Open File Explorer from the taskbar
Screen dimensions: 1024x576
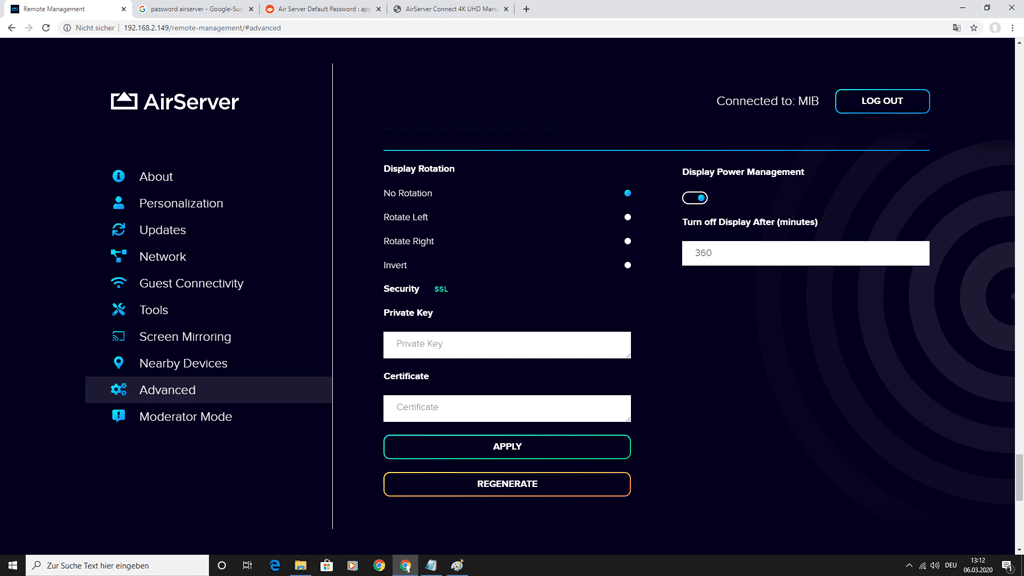(x=300, y=565)
